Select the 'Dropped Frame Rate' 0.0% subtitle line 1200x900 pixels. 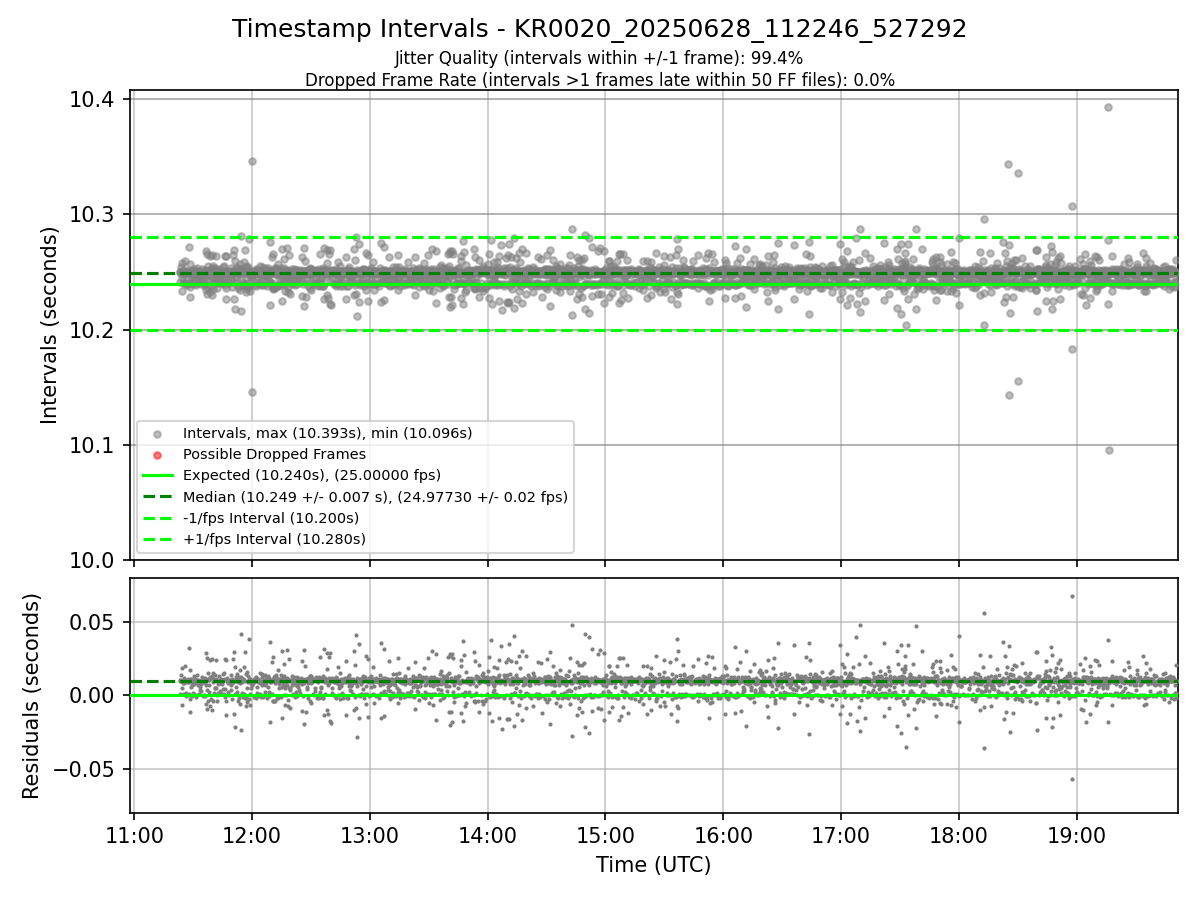[x=599, y=80]
